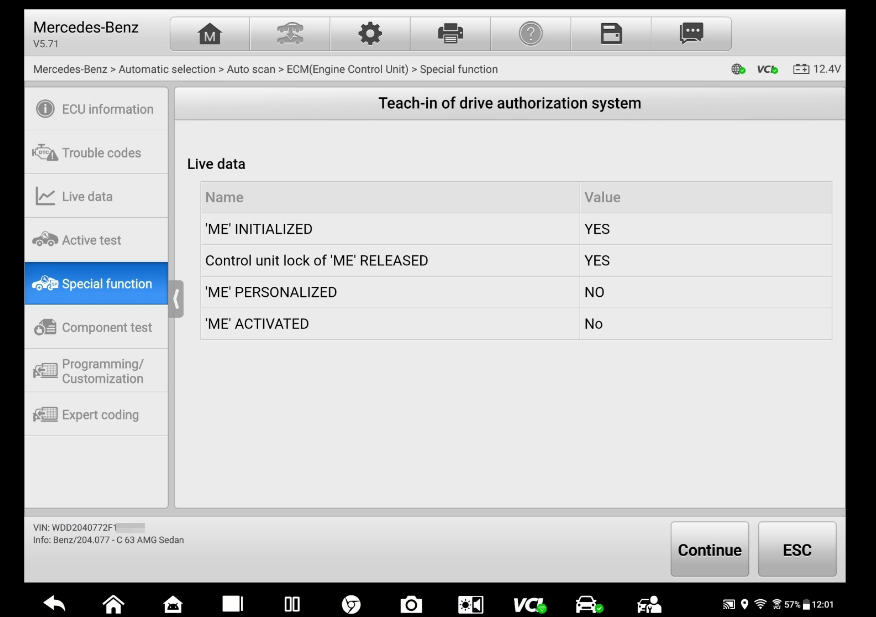Viewport: 876px width, 617px height.
Task: Open the message feedback icon
Action: 691,34
